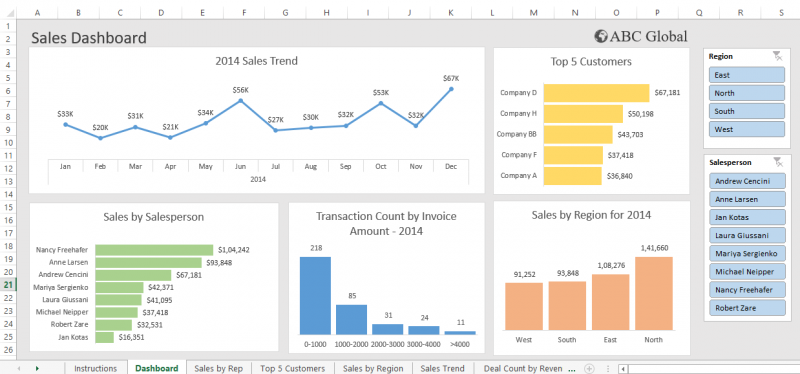Add a new sheet with plus icon
The height and width of the screenshot is (374, 800).
tap(589, 368)
